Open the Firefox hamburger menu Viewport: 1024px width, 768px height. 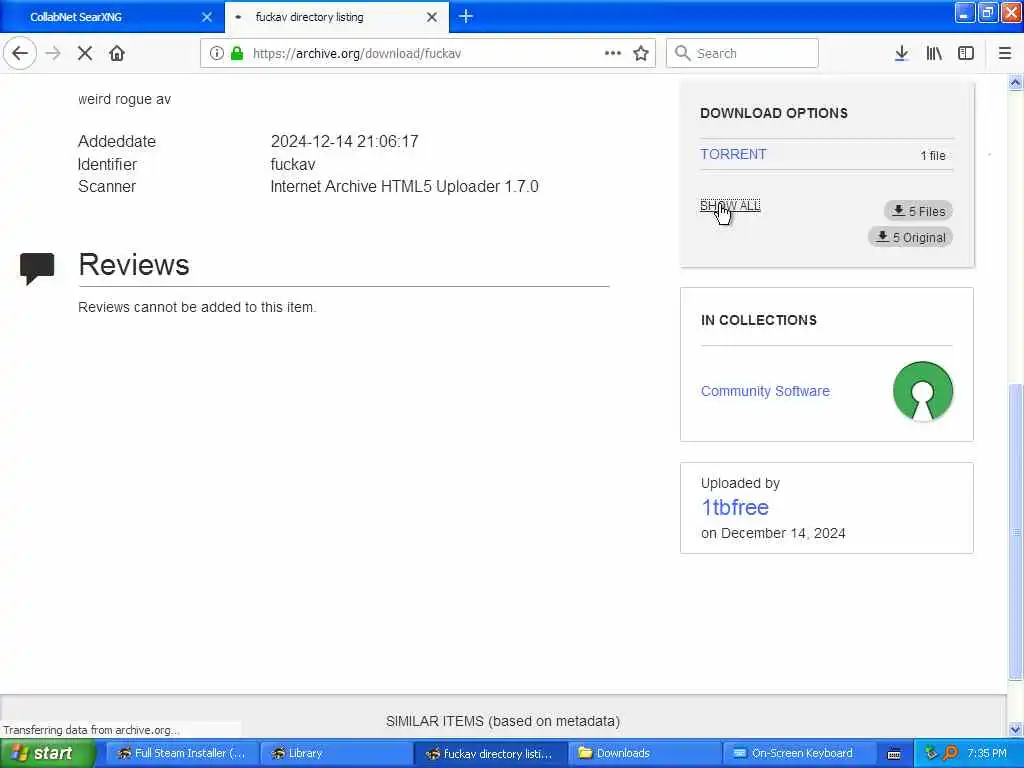pyautogui.click(x=1005, y=54)
